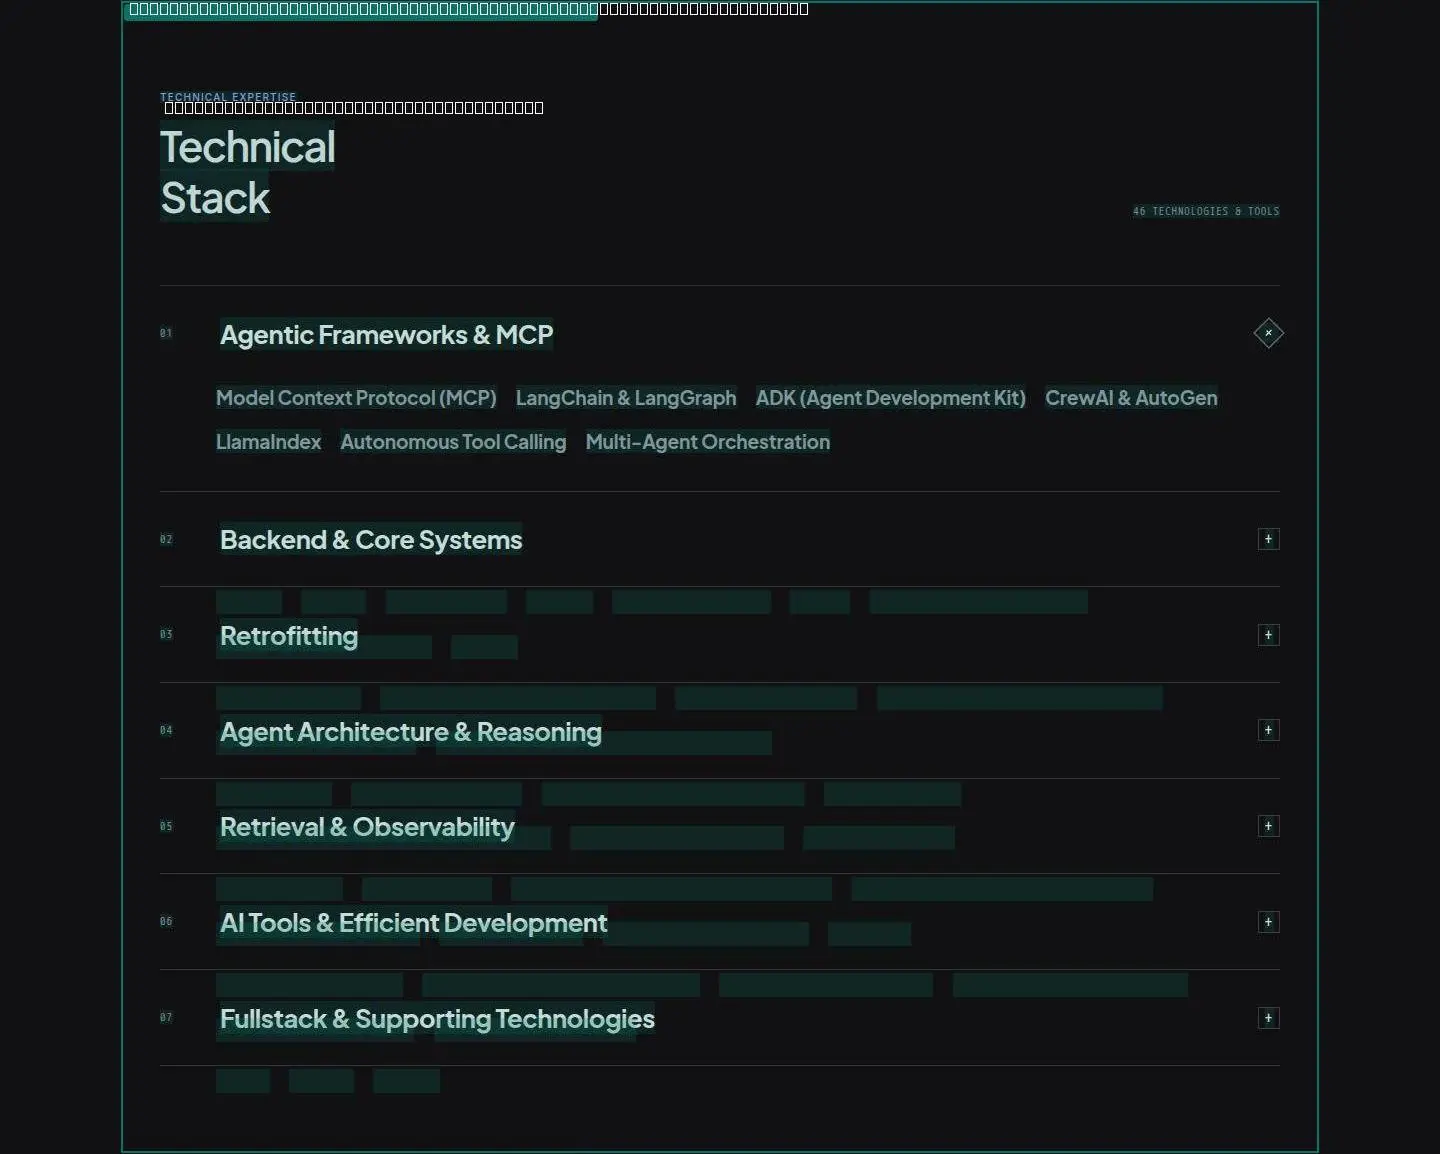Select the ADK (Agent Development Kit) tag
Viewport: 1440px width, 1154px height.
click(891, 398)
